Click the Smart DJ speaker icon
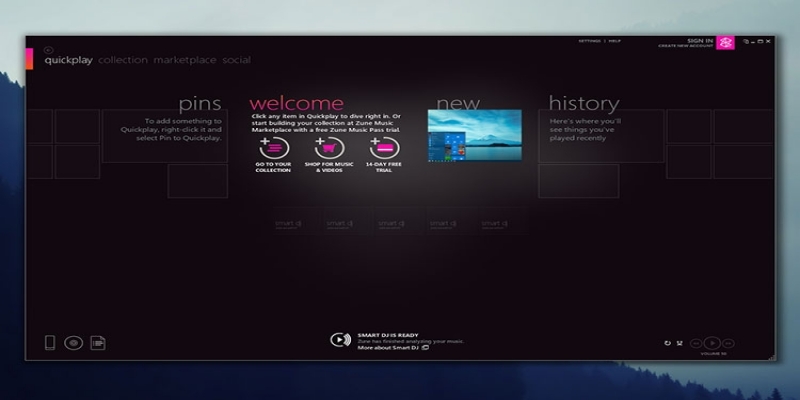800x400 pixels. [340, 341]
